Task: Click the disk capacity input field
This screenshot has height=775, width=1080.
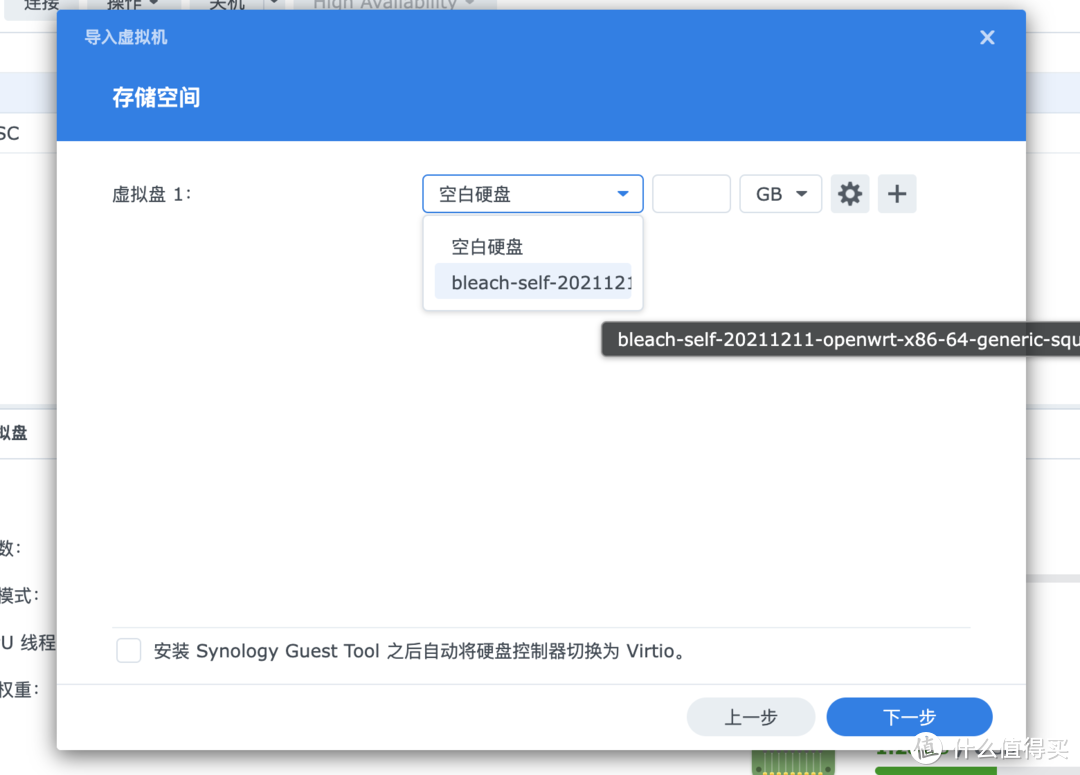Action: coord(691,193)
